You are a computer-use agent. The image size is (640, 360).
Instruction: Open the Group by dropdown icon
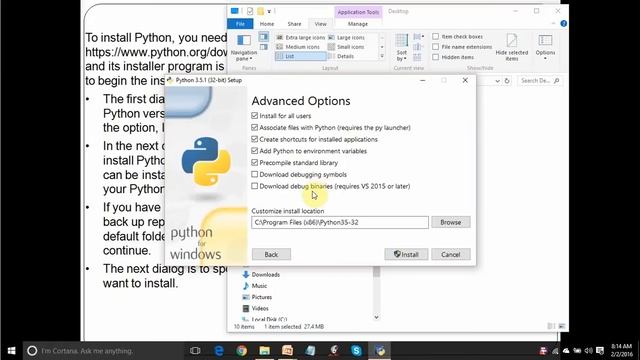pos(418,37)
